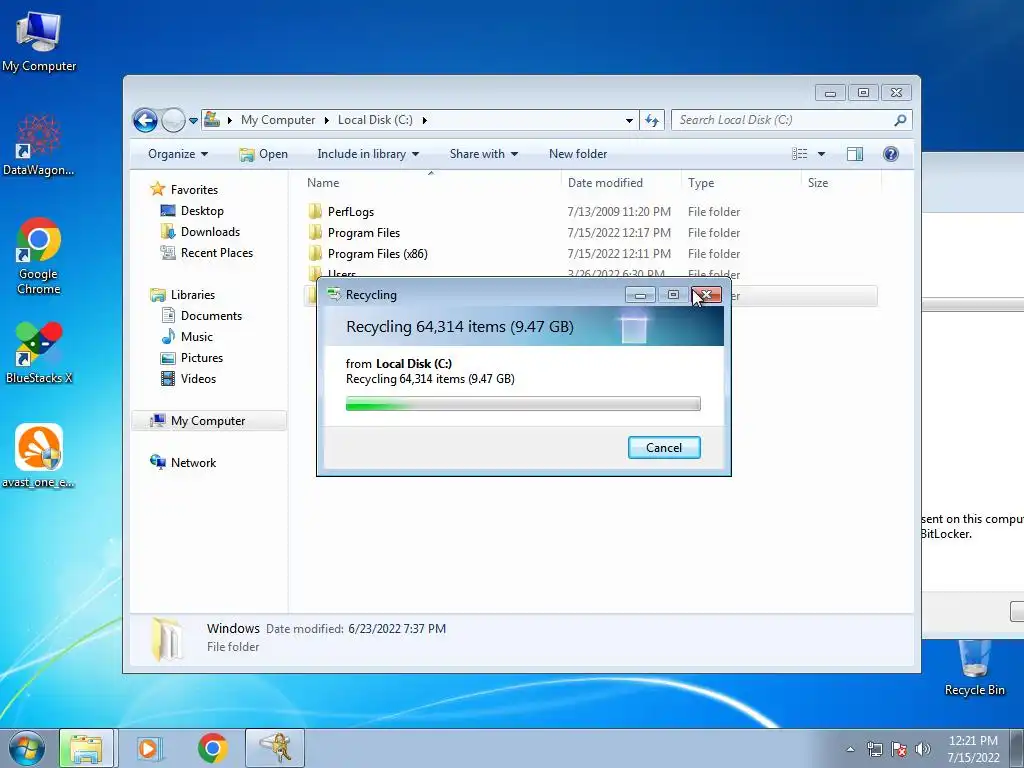1024x768 pixels.
Task: Click the Windows folder details pane thumbnail
Action: pyautogui.click(x=167, y=639)
